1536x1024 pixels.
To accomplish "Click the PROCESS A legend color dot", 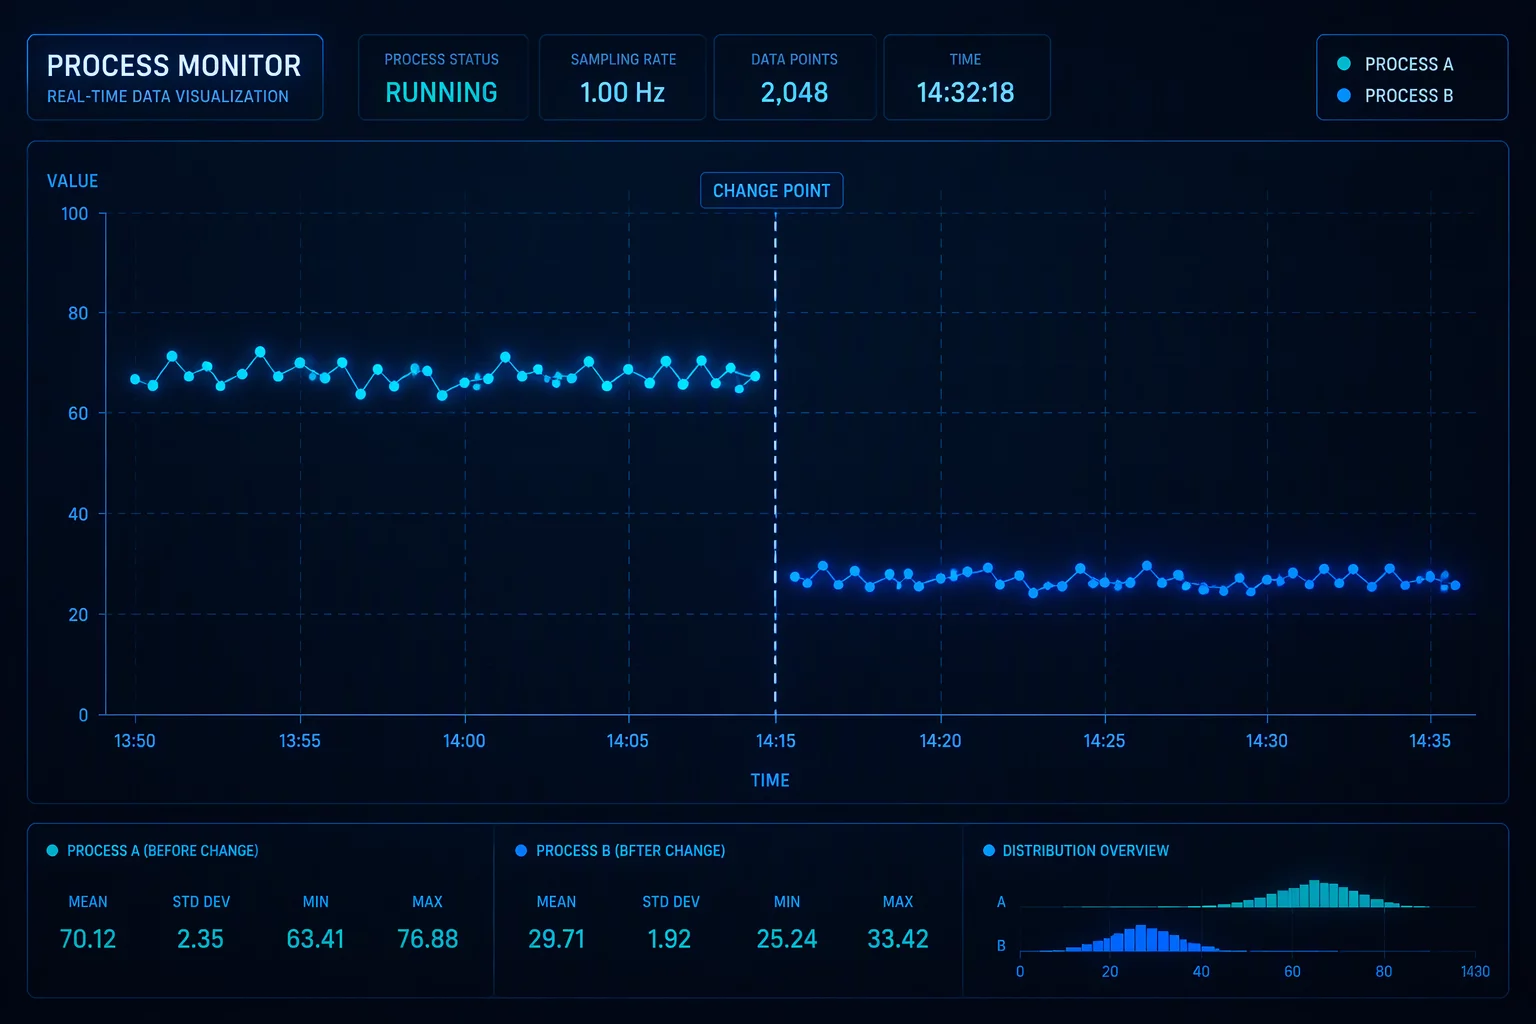I will pyautogui.click(x=1344, y=64).
